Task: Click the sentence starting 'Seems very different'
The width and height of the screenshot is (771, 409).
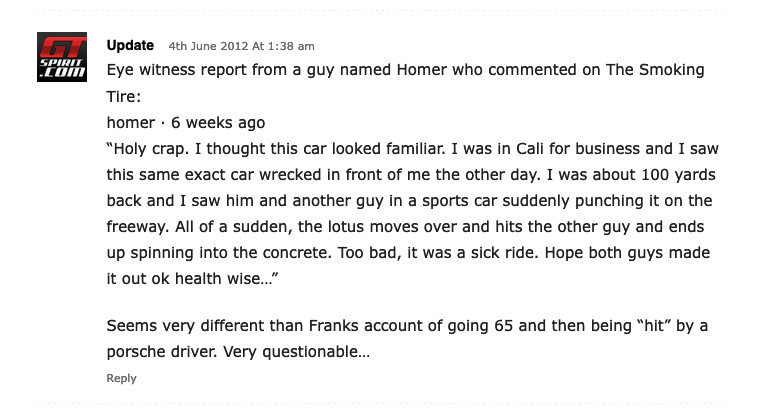Action: pyautogui.click(x=407, y=339)
